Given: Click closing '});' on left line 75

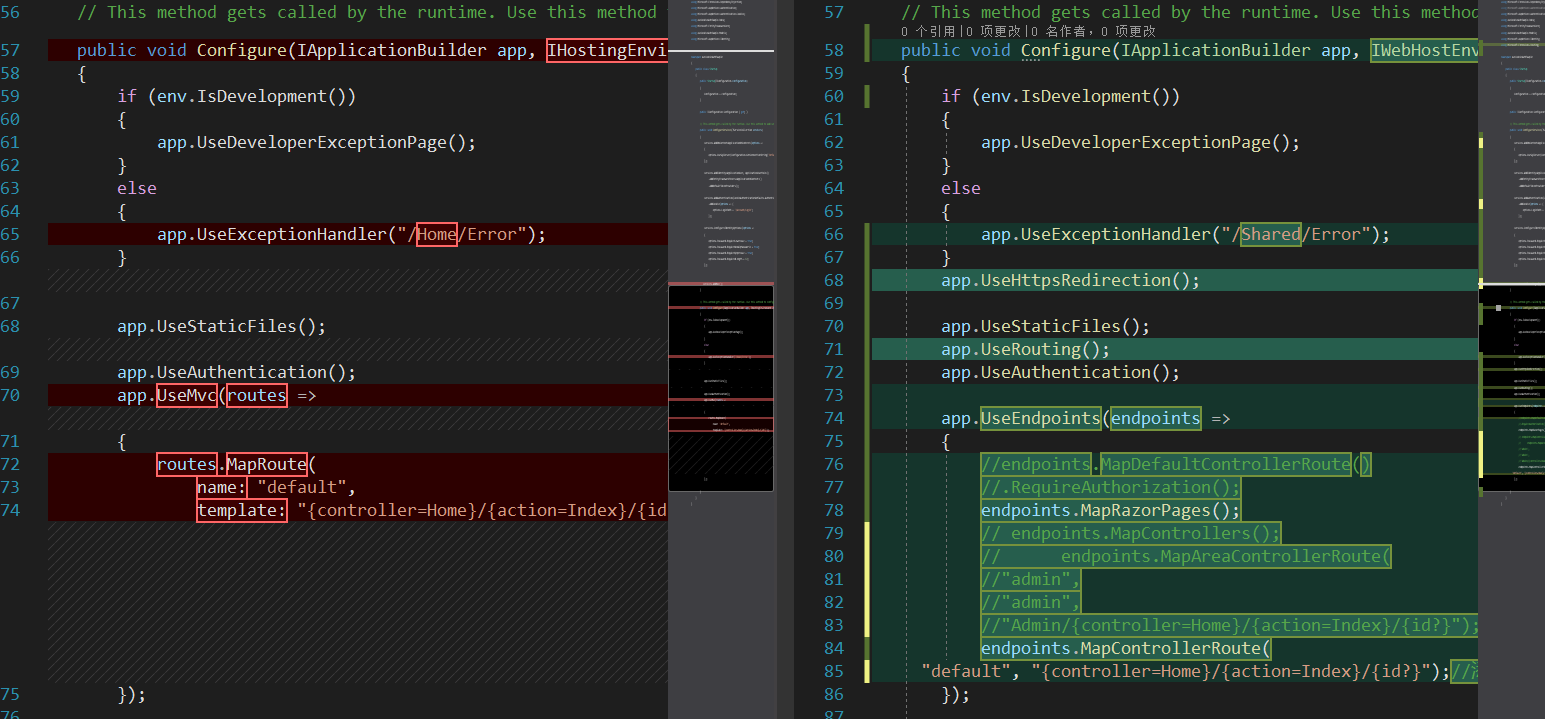Looking at the screenshot, I should coord(132,694).
